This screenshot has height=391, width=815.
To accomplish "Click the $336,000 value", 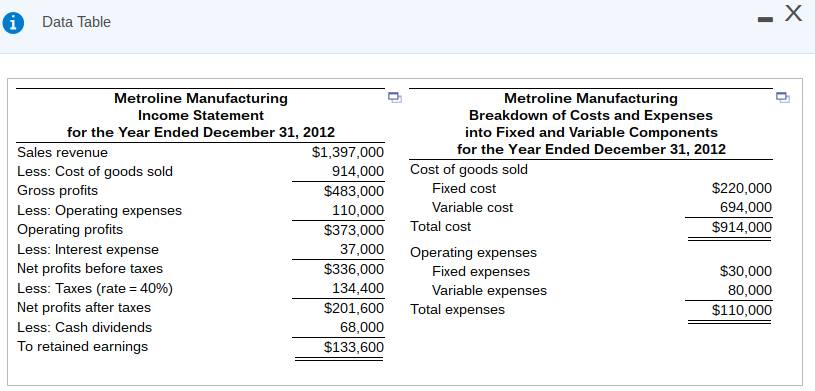I will click(x=353, y=269).
